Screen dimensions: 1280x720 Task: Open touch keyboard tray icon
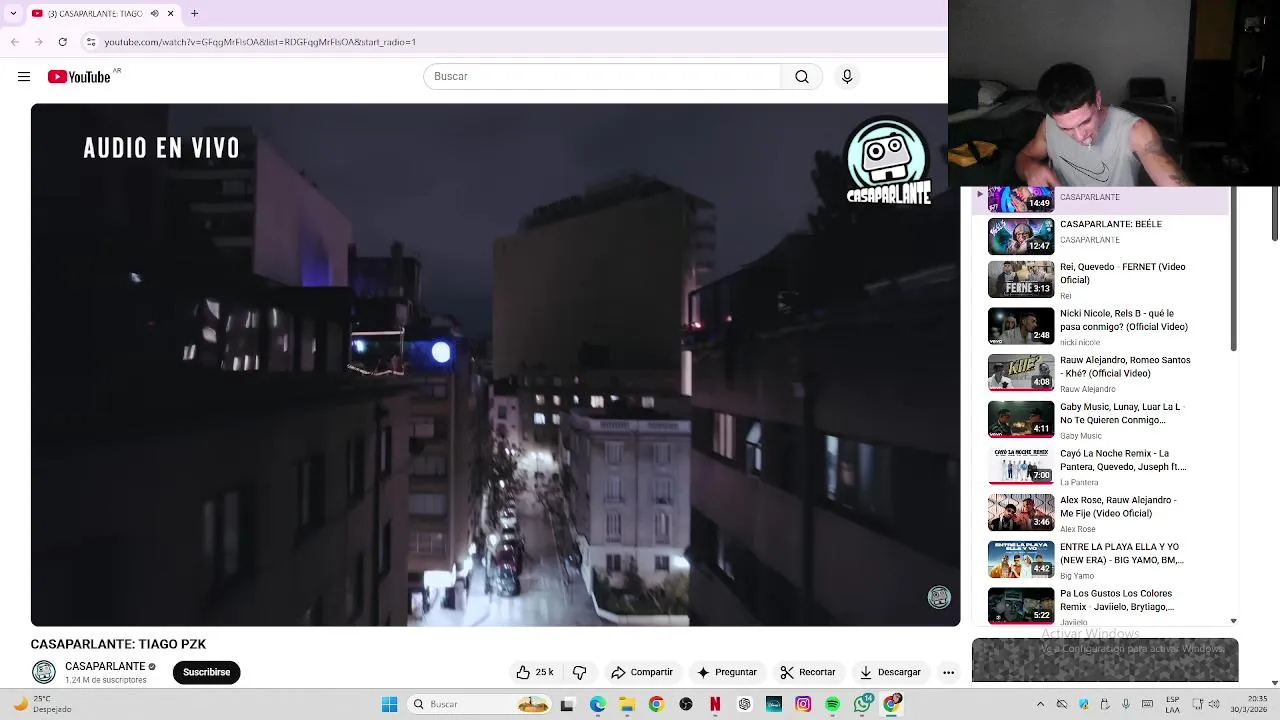1147,705
